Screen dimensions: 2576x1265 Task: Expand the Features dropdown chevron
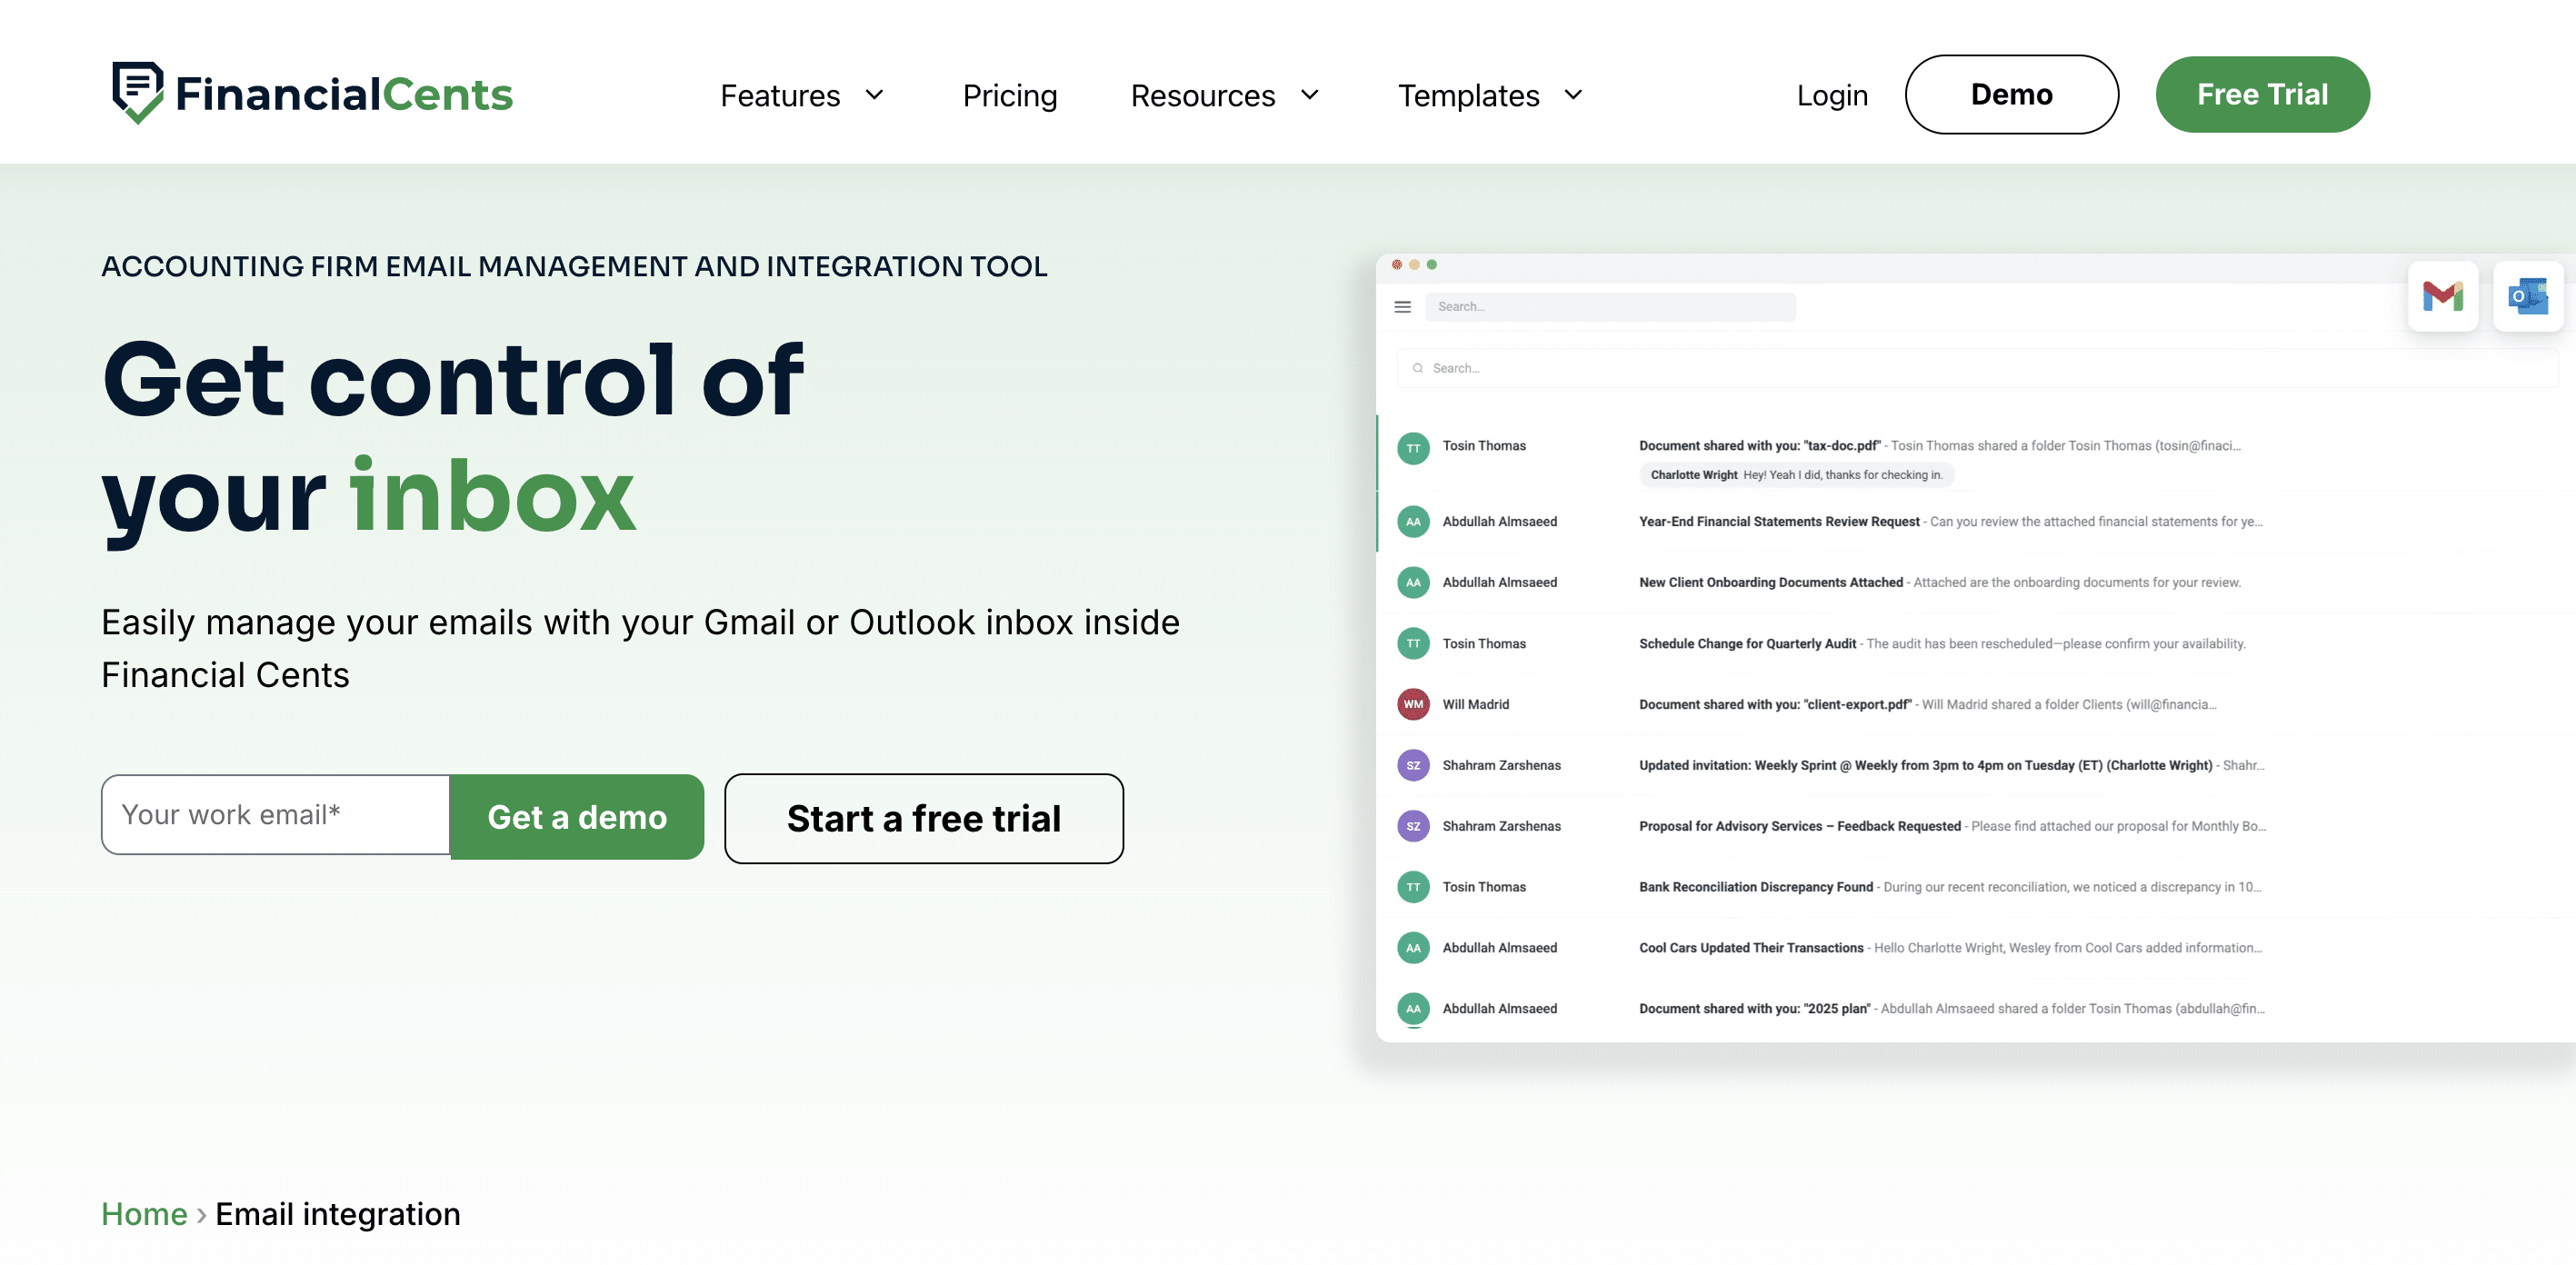pos(874,95)
